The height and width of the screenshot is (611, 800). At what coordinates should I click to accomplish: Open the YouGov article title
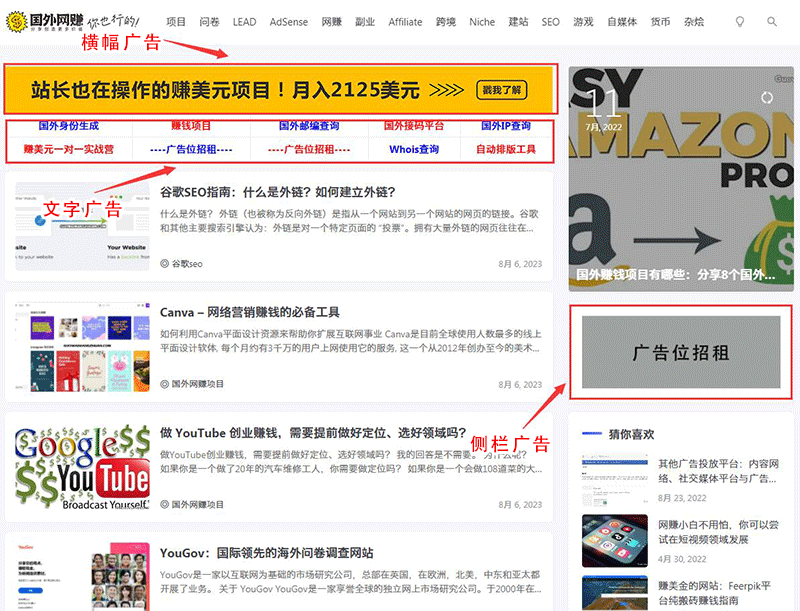(x=266, y=553)
